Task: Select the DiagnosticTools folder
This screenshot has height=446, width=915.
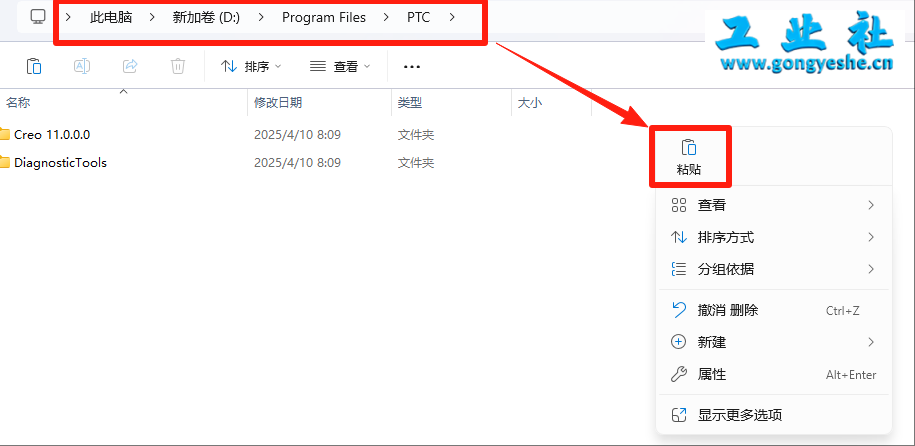Action: 60,162
